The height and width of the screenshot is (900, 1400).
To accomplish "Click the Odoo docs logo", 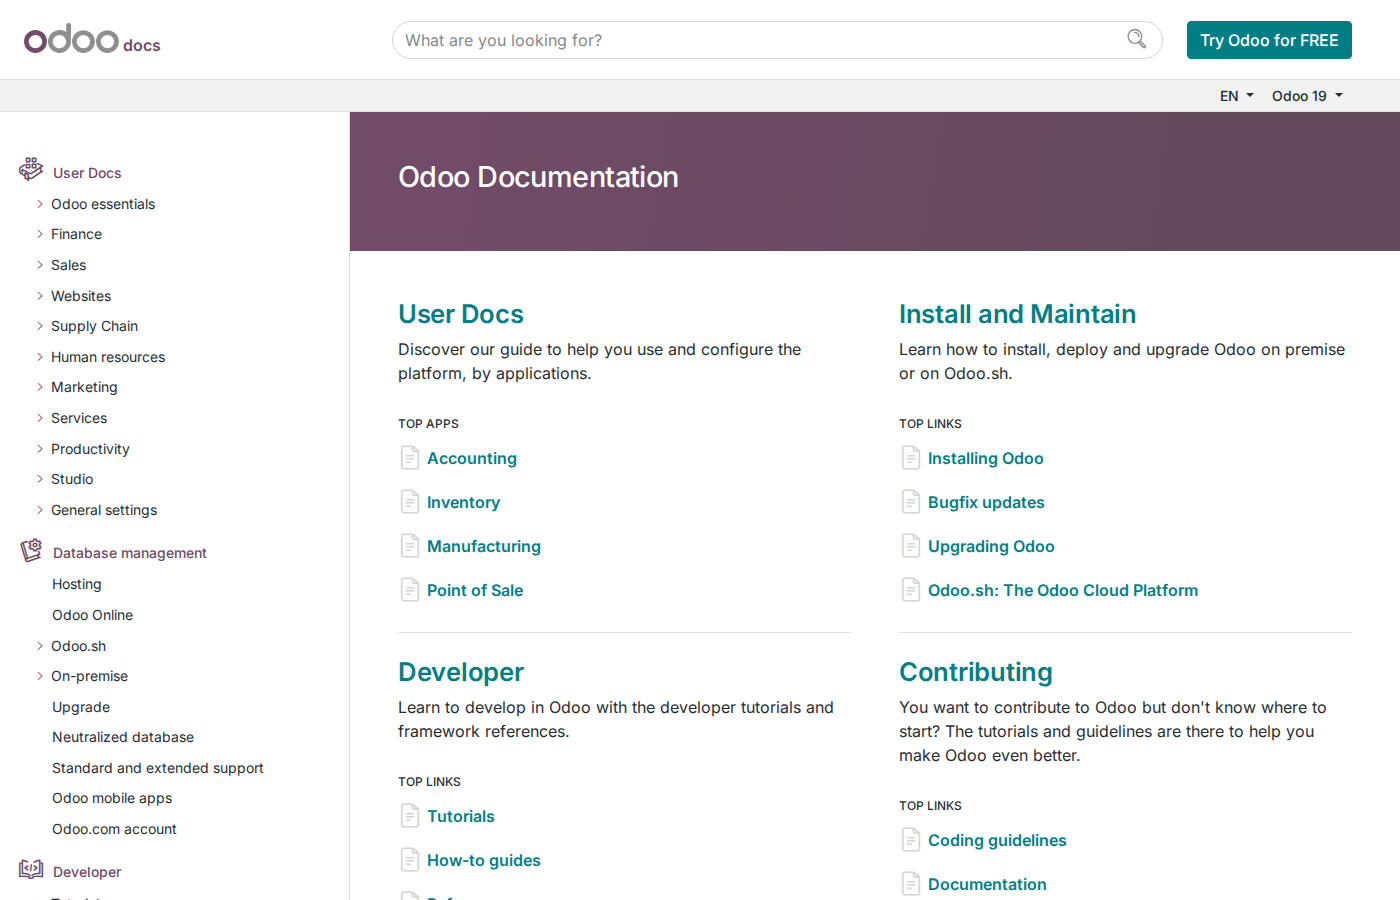I will coord(91,39).
